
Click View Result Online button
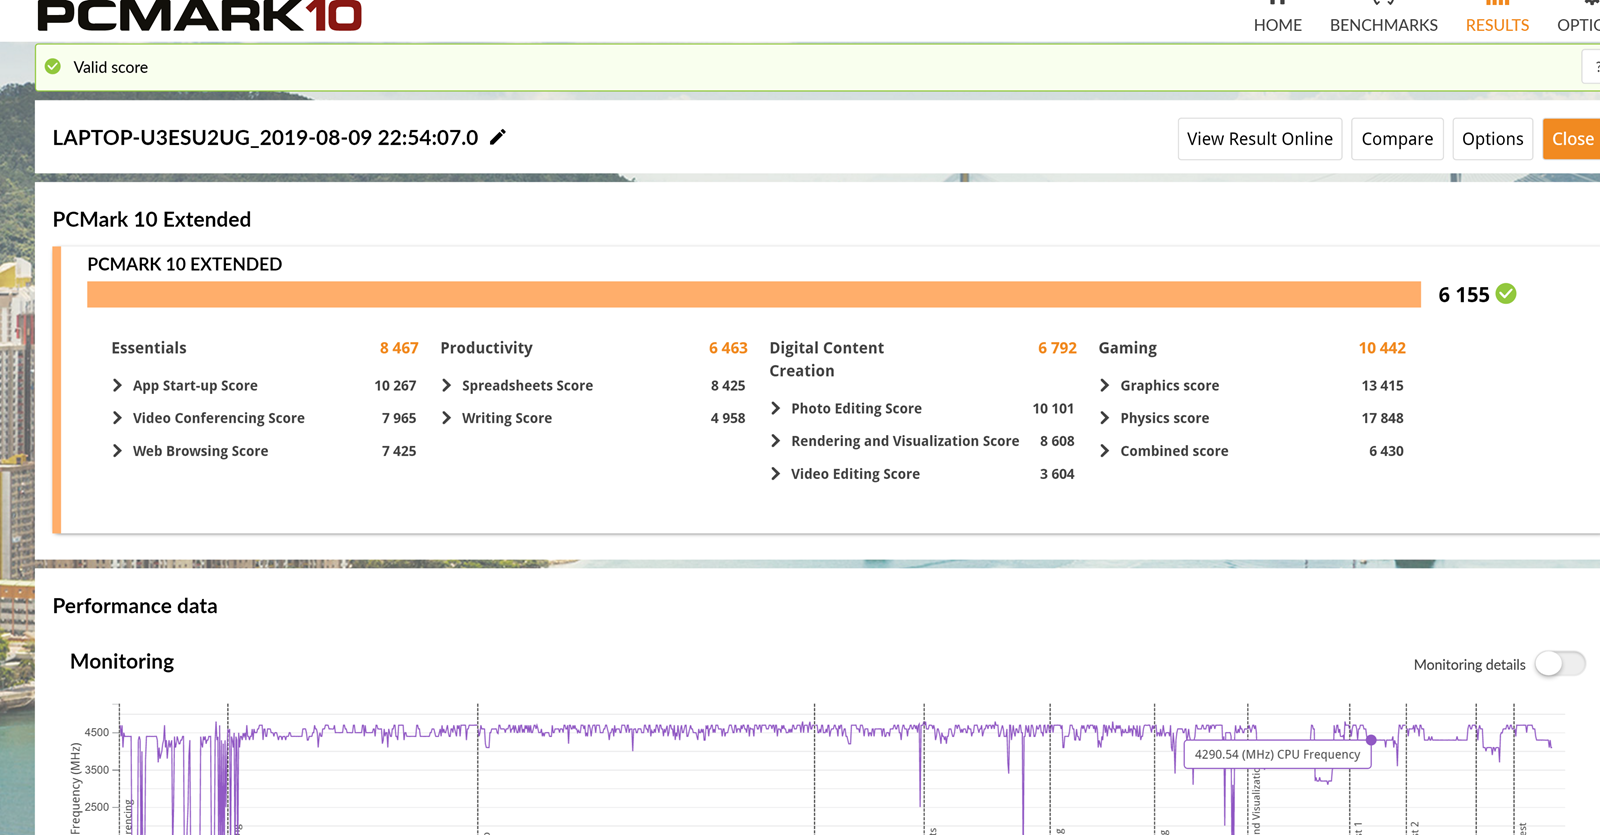[x=1259, y=139]
